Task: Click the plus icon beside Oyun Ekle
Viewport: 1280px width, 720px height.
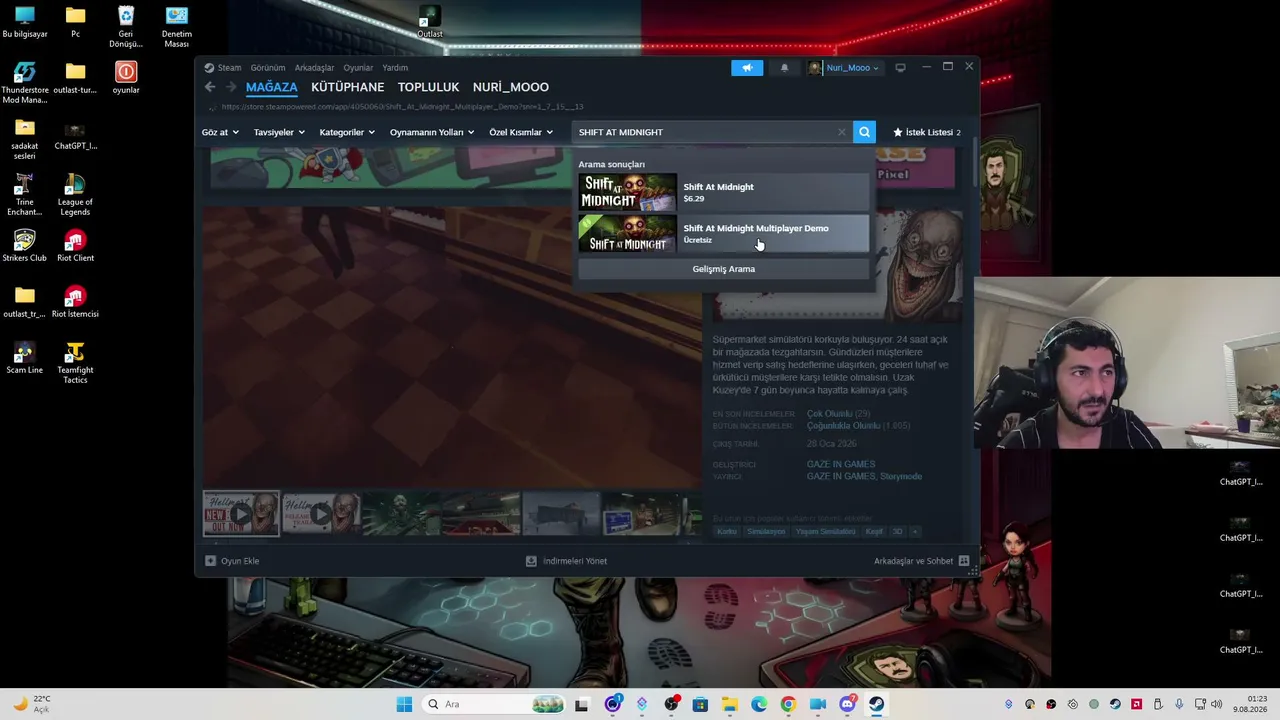Action: click(x=210, y=561)
